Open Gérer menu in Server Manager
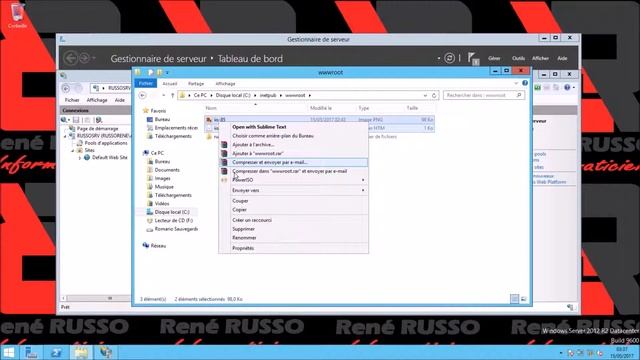 tap(494, 58)
